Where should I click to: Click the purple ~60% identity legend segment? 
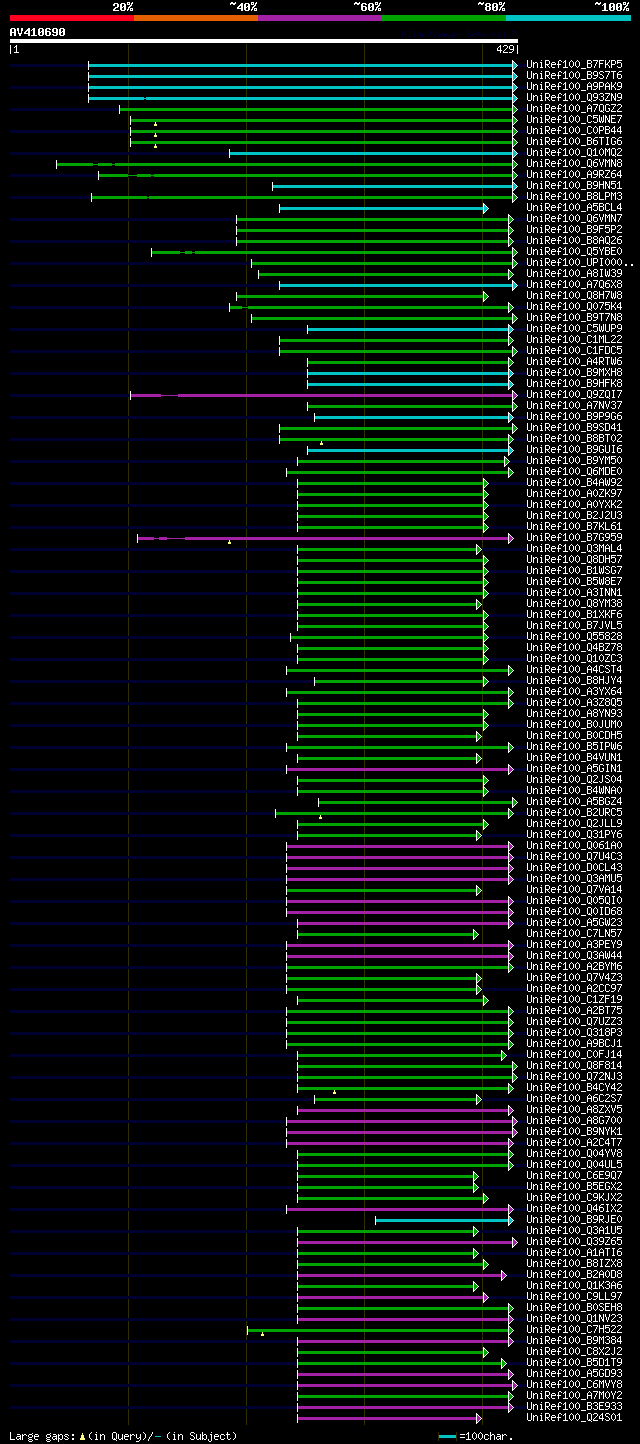pos(320,17)
